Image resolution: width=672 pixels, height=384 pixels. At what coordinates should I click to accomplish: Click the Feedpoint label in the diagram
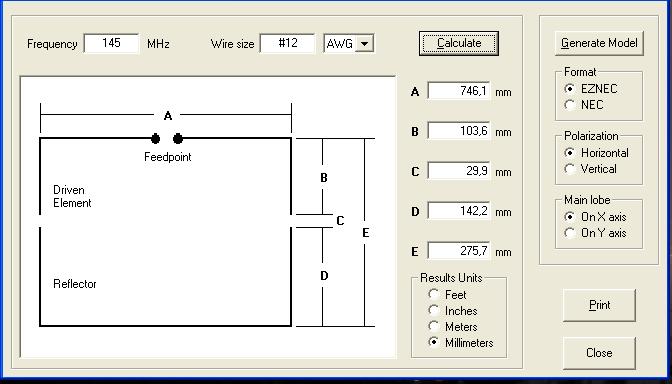coord(168,157)
